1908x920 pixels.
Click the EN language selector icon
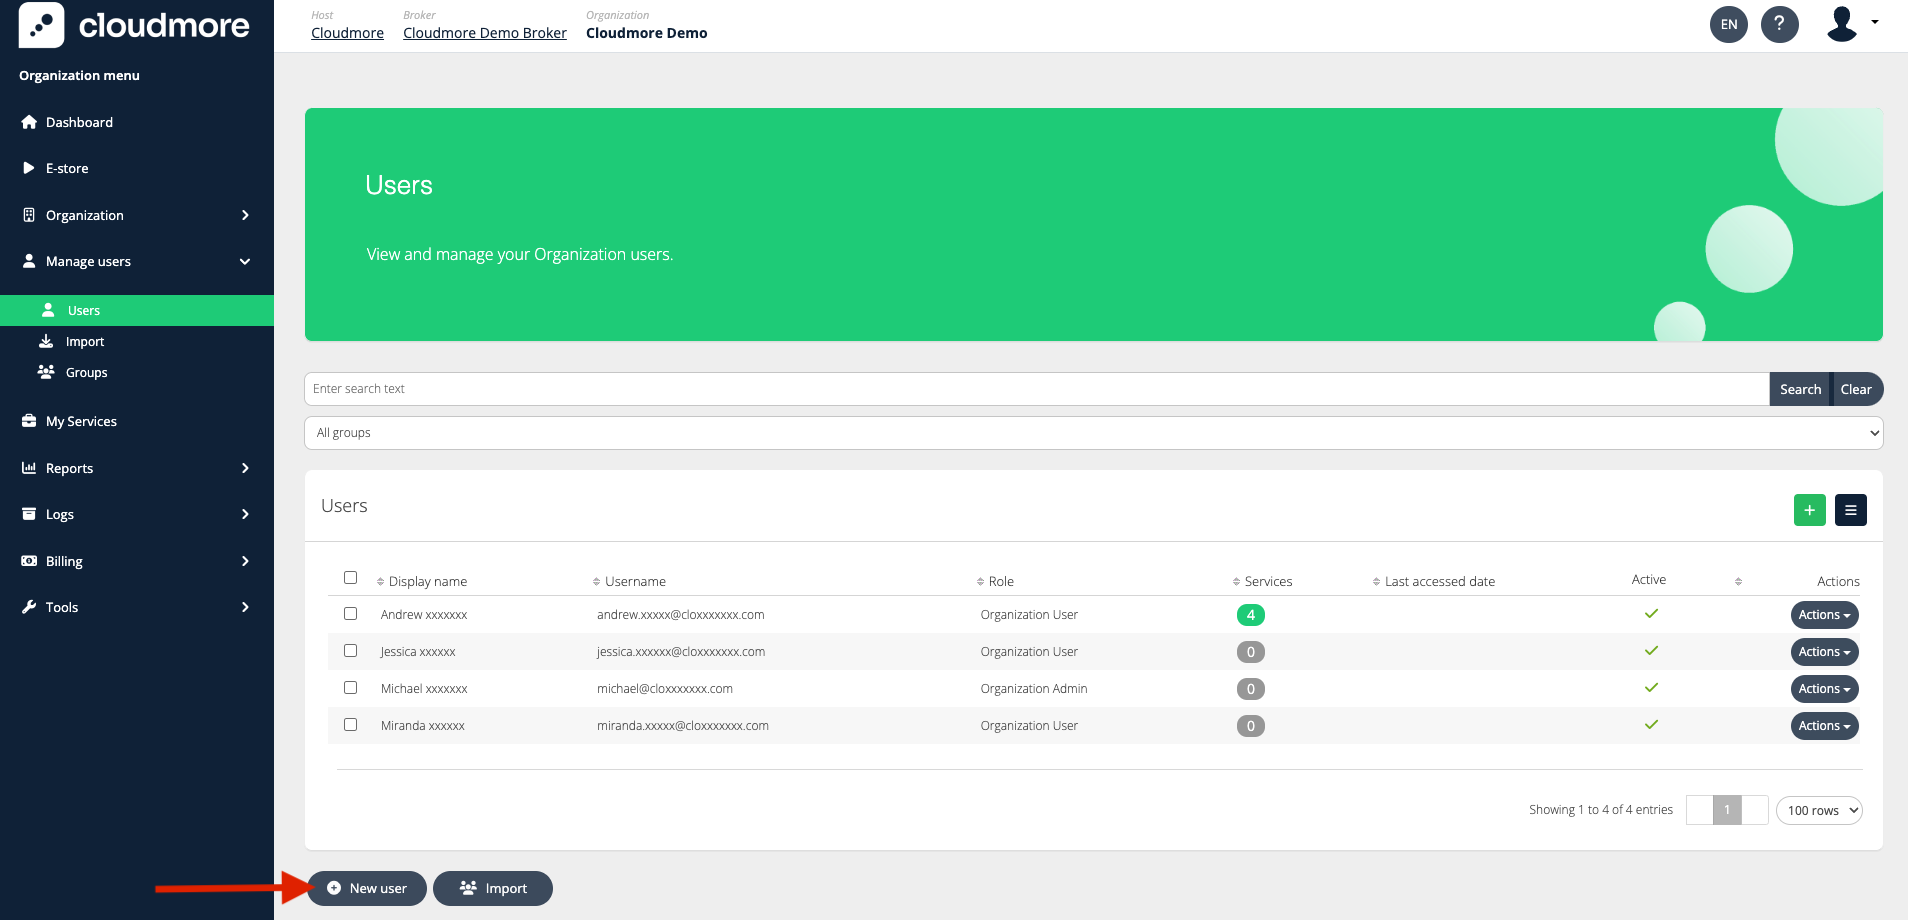pos(1728,24)
